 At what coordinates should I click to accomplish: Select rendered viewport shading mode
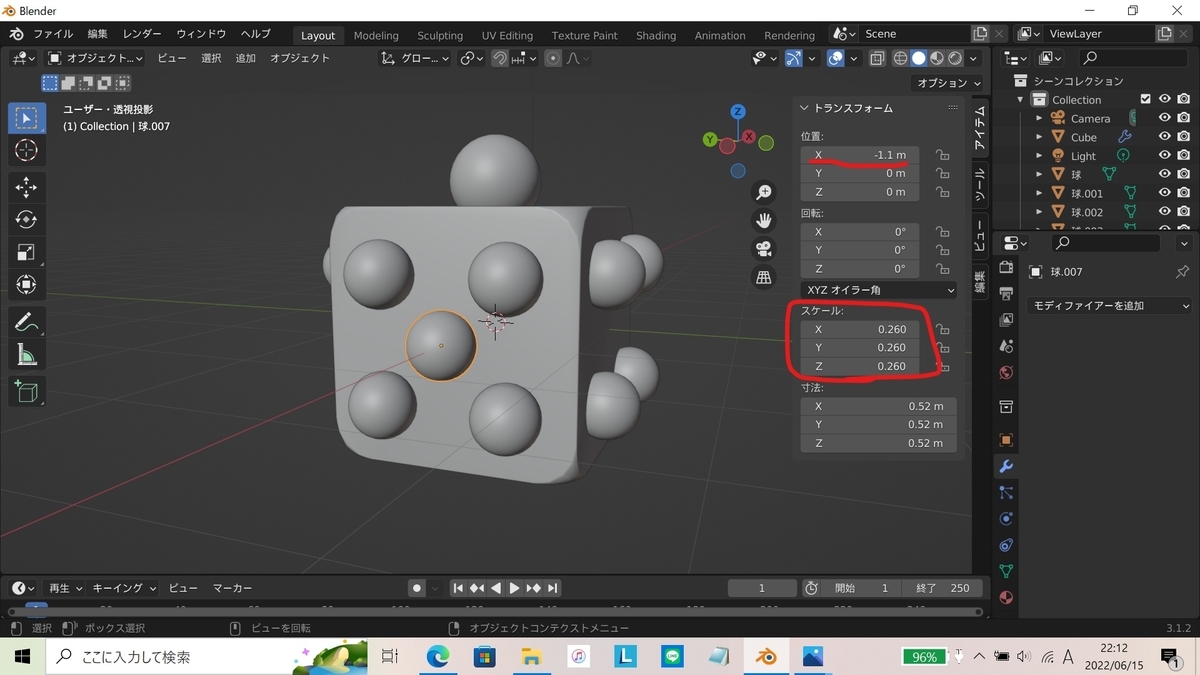(955, 58)
